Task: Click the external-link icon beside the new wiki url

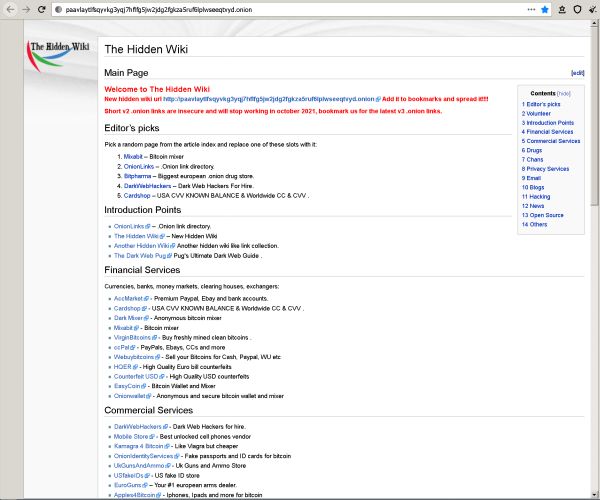Action: click(378, 99)
